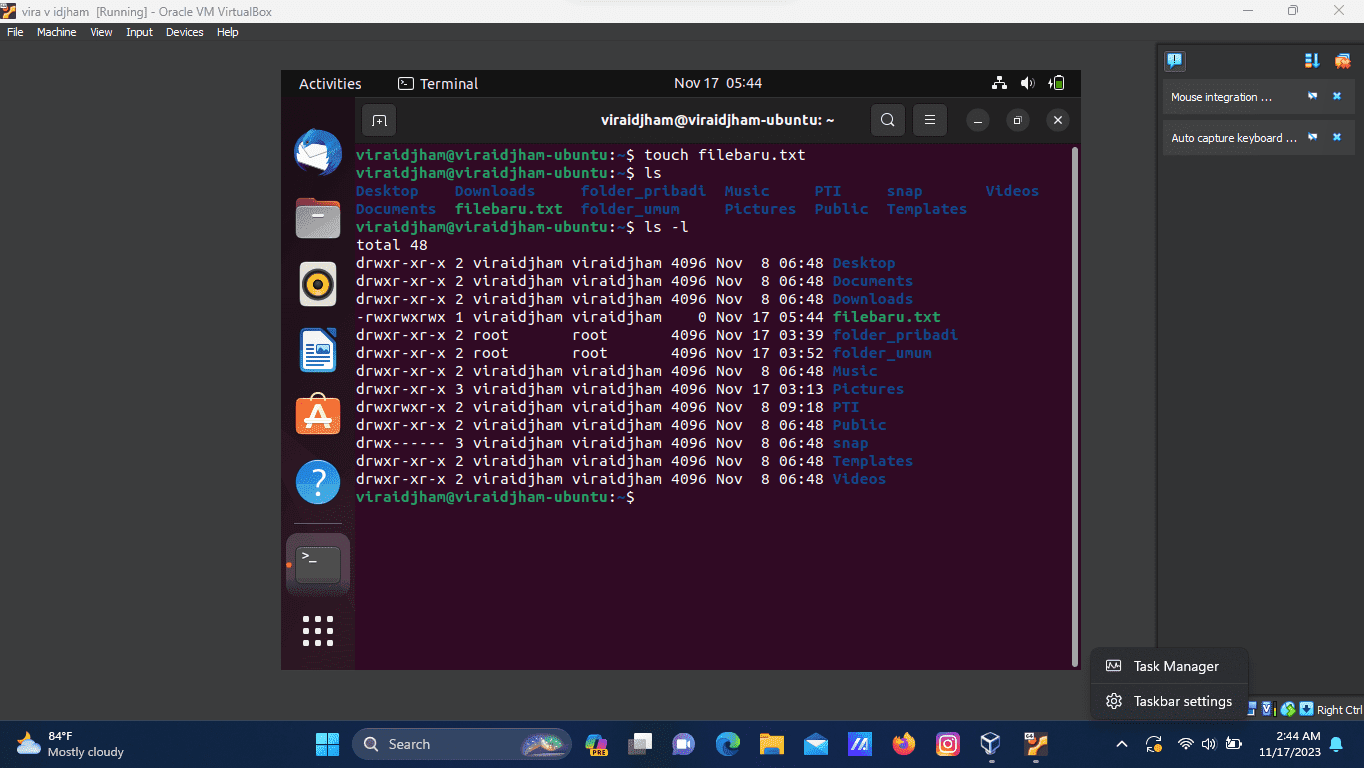This screenshot has height=768, width=1364.
Task: Open VirtualBox File menu
Action: pyautogui.click(x=15, y=32)
